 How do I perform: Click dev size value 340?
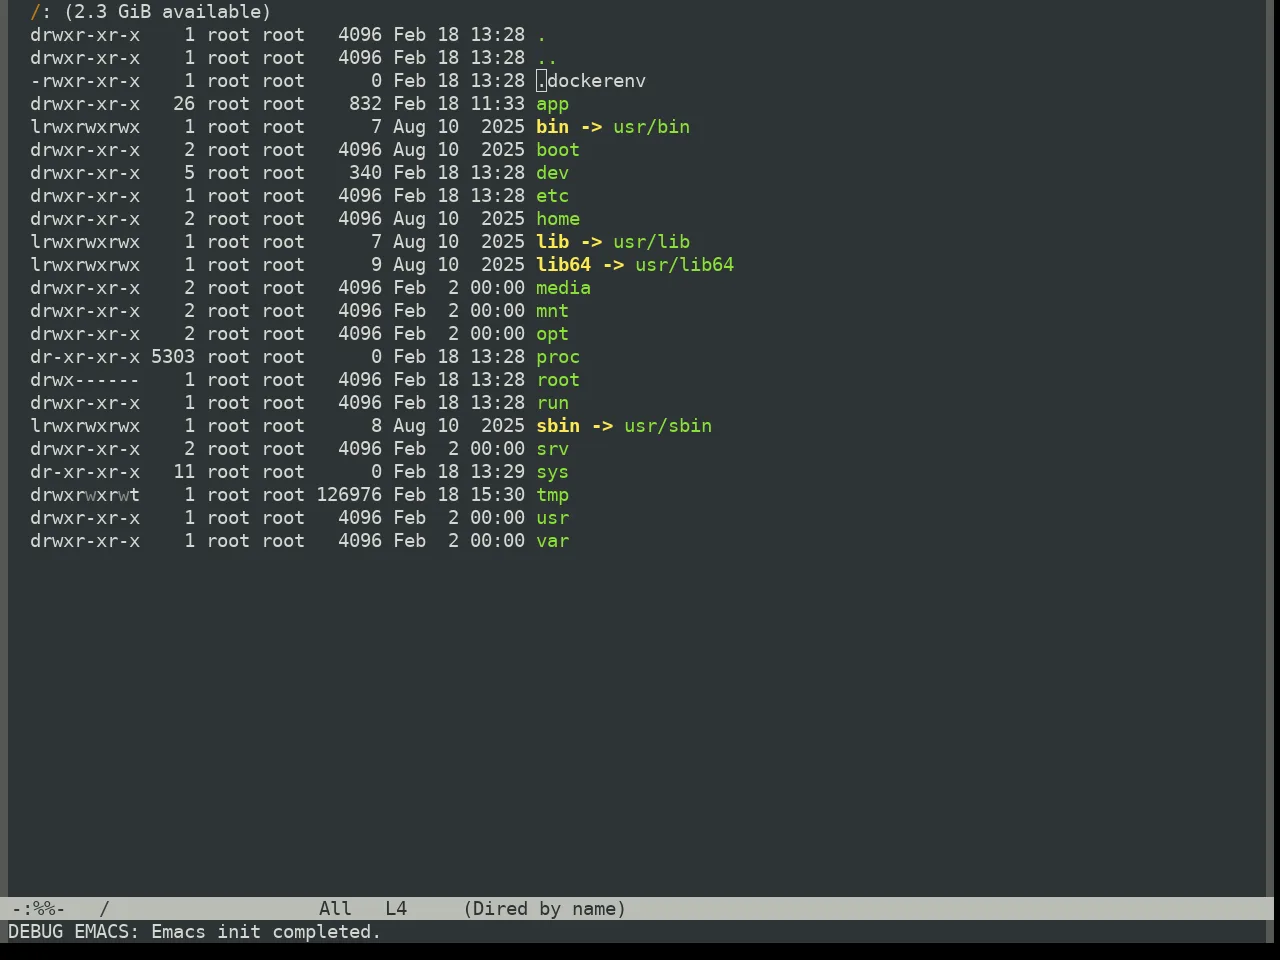(x=365, y=173)
